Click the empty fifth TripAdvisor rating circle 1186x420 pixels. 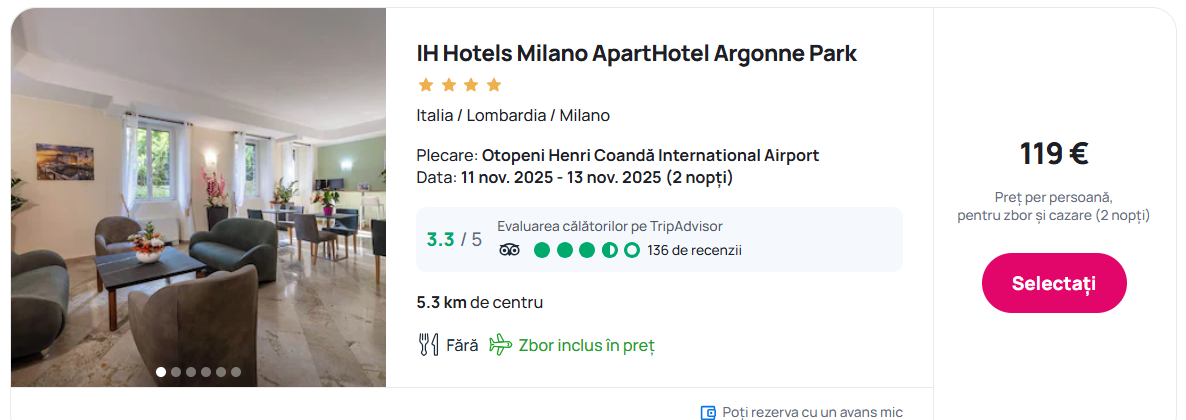tap(632, 250)
